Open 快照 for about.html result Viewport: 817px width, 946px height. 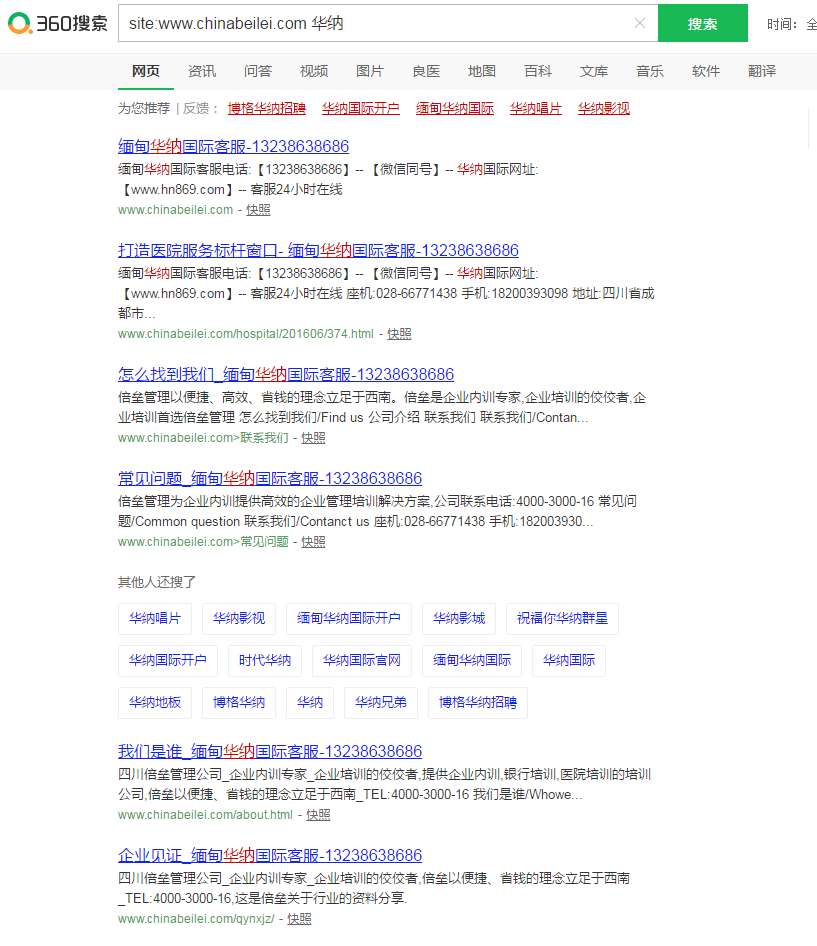point(318,815)
